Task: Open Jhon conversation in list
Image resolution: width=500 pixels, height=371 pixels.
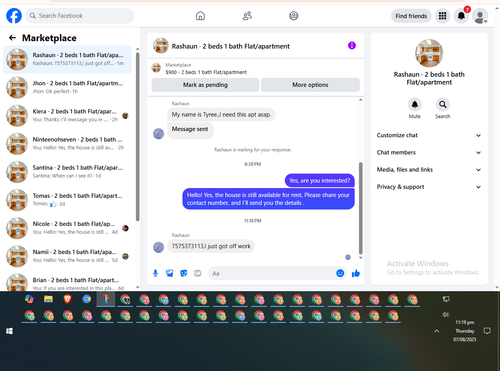Action: (67, 87)
